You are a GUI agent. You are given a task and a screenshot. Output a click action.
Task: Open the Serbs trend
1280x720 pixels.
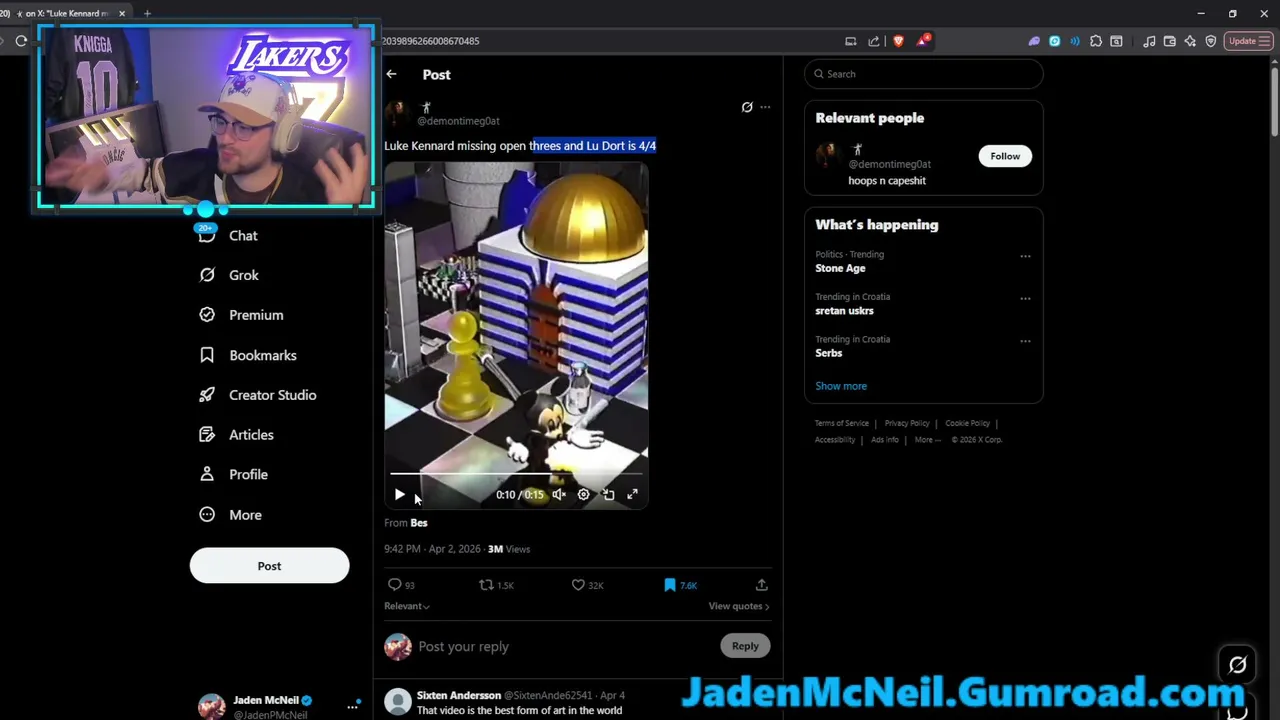(829, 353)
